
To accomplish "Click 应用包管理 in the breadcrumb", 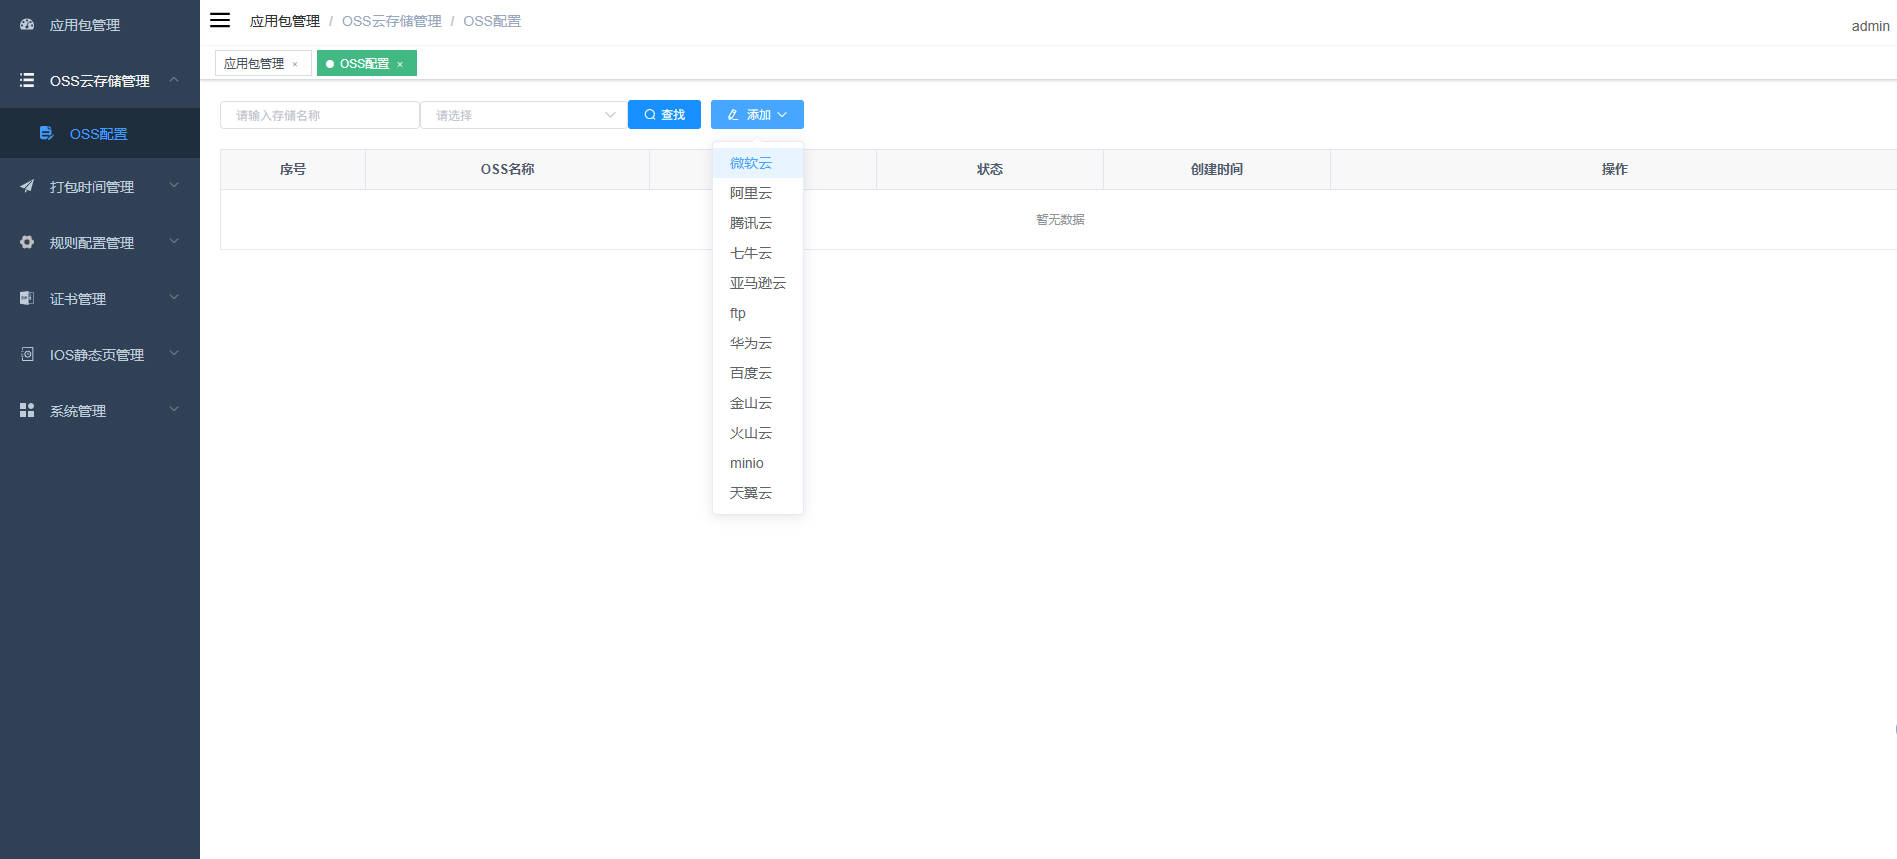I will (285, 21).
